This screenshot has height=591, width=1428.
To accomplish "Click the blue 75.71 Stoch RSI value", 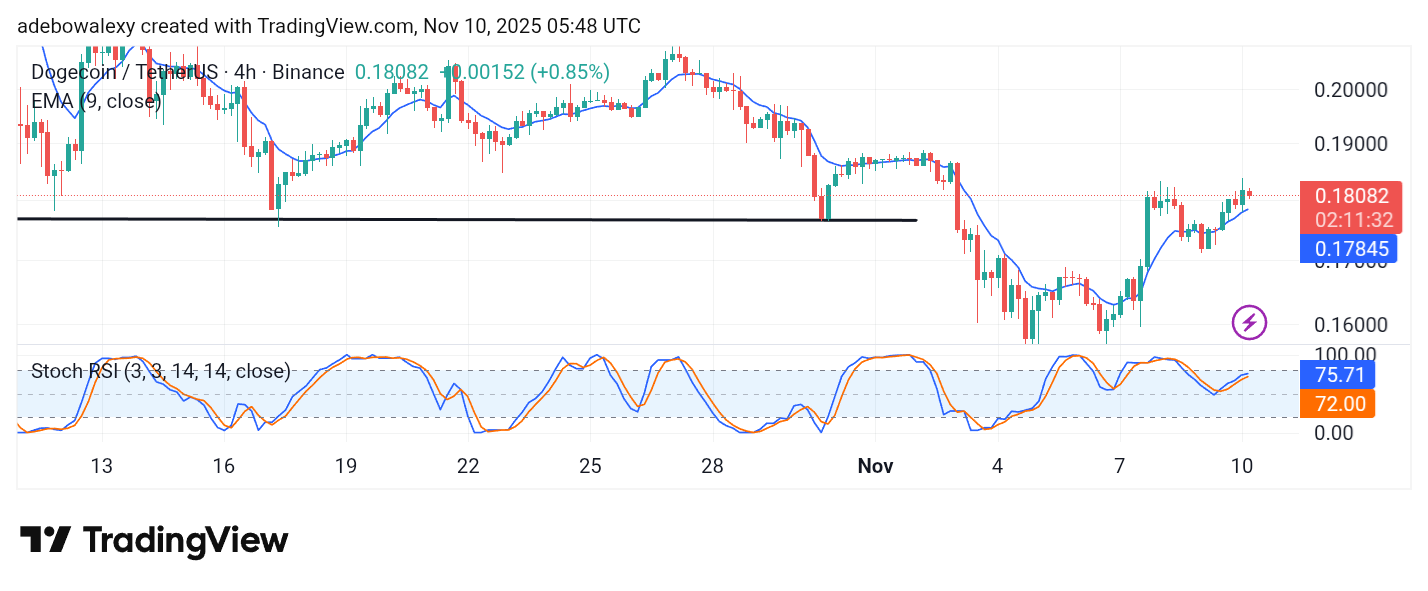I will [1336, 375].
